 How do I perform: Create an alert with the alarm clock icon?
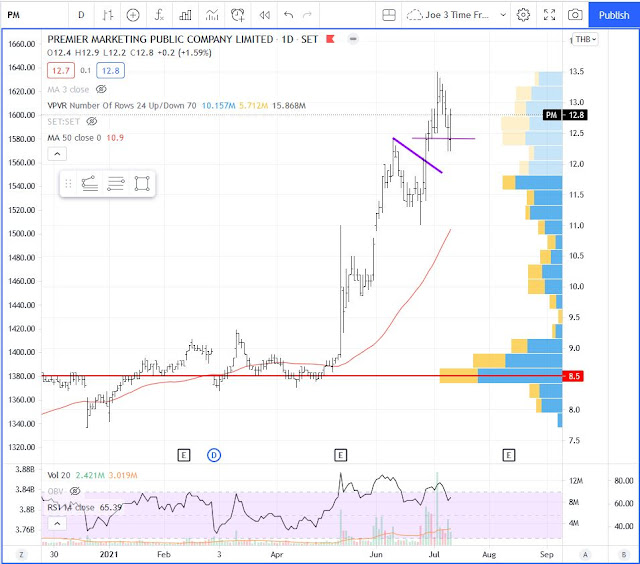tap(238, 15)
